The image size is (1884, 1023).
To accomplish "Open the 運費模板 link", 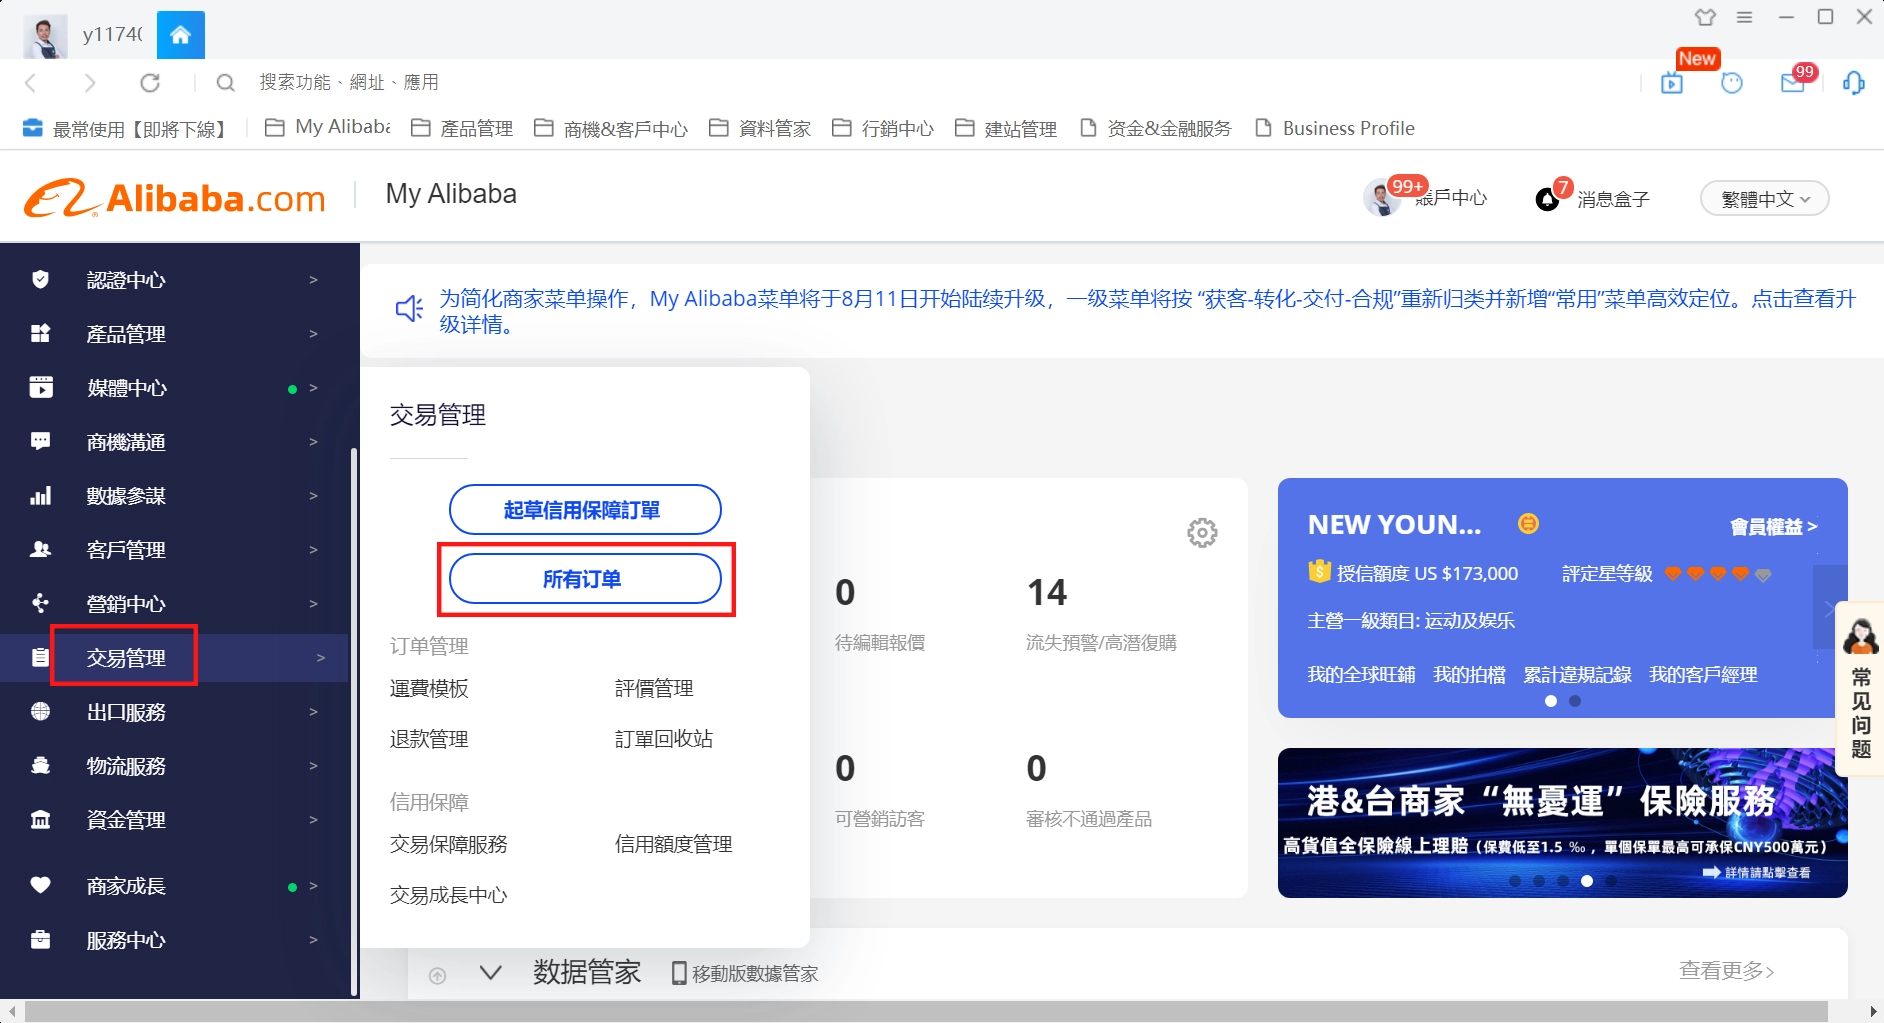I will (x=429, y=688).
